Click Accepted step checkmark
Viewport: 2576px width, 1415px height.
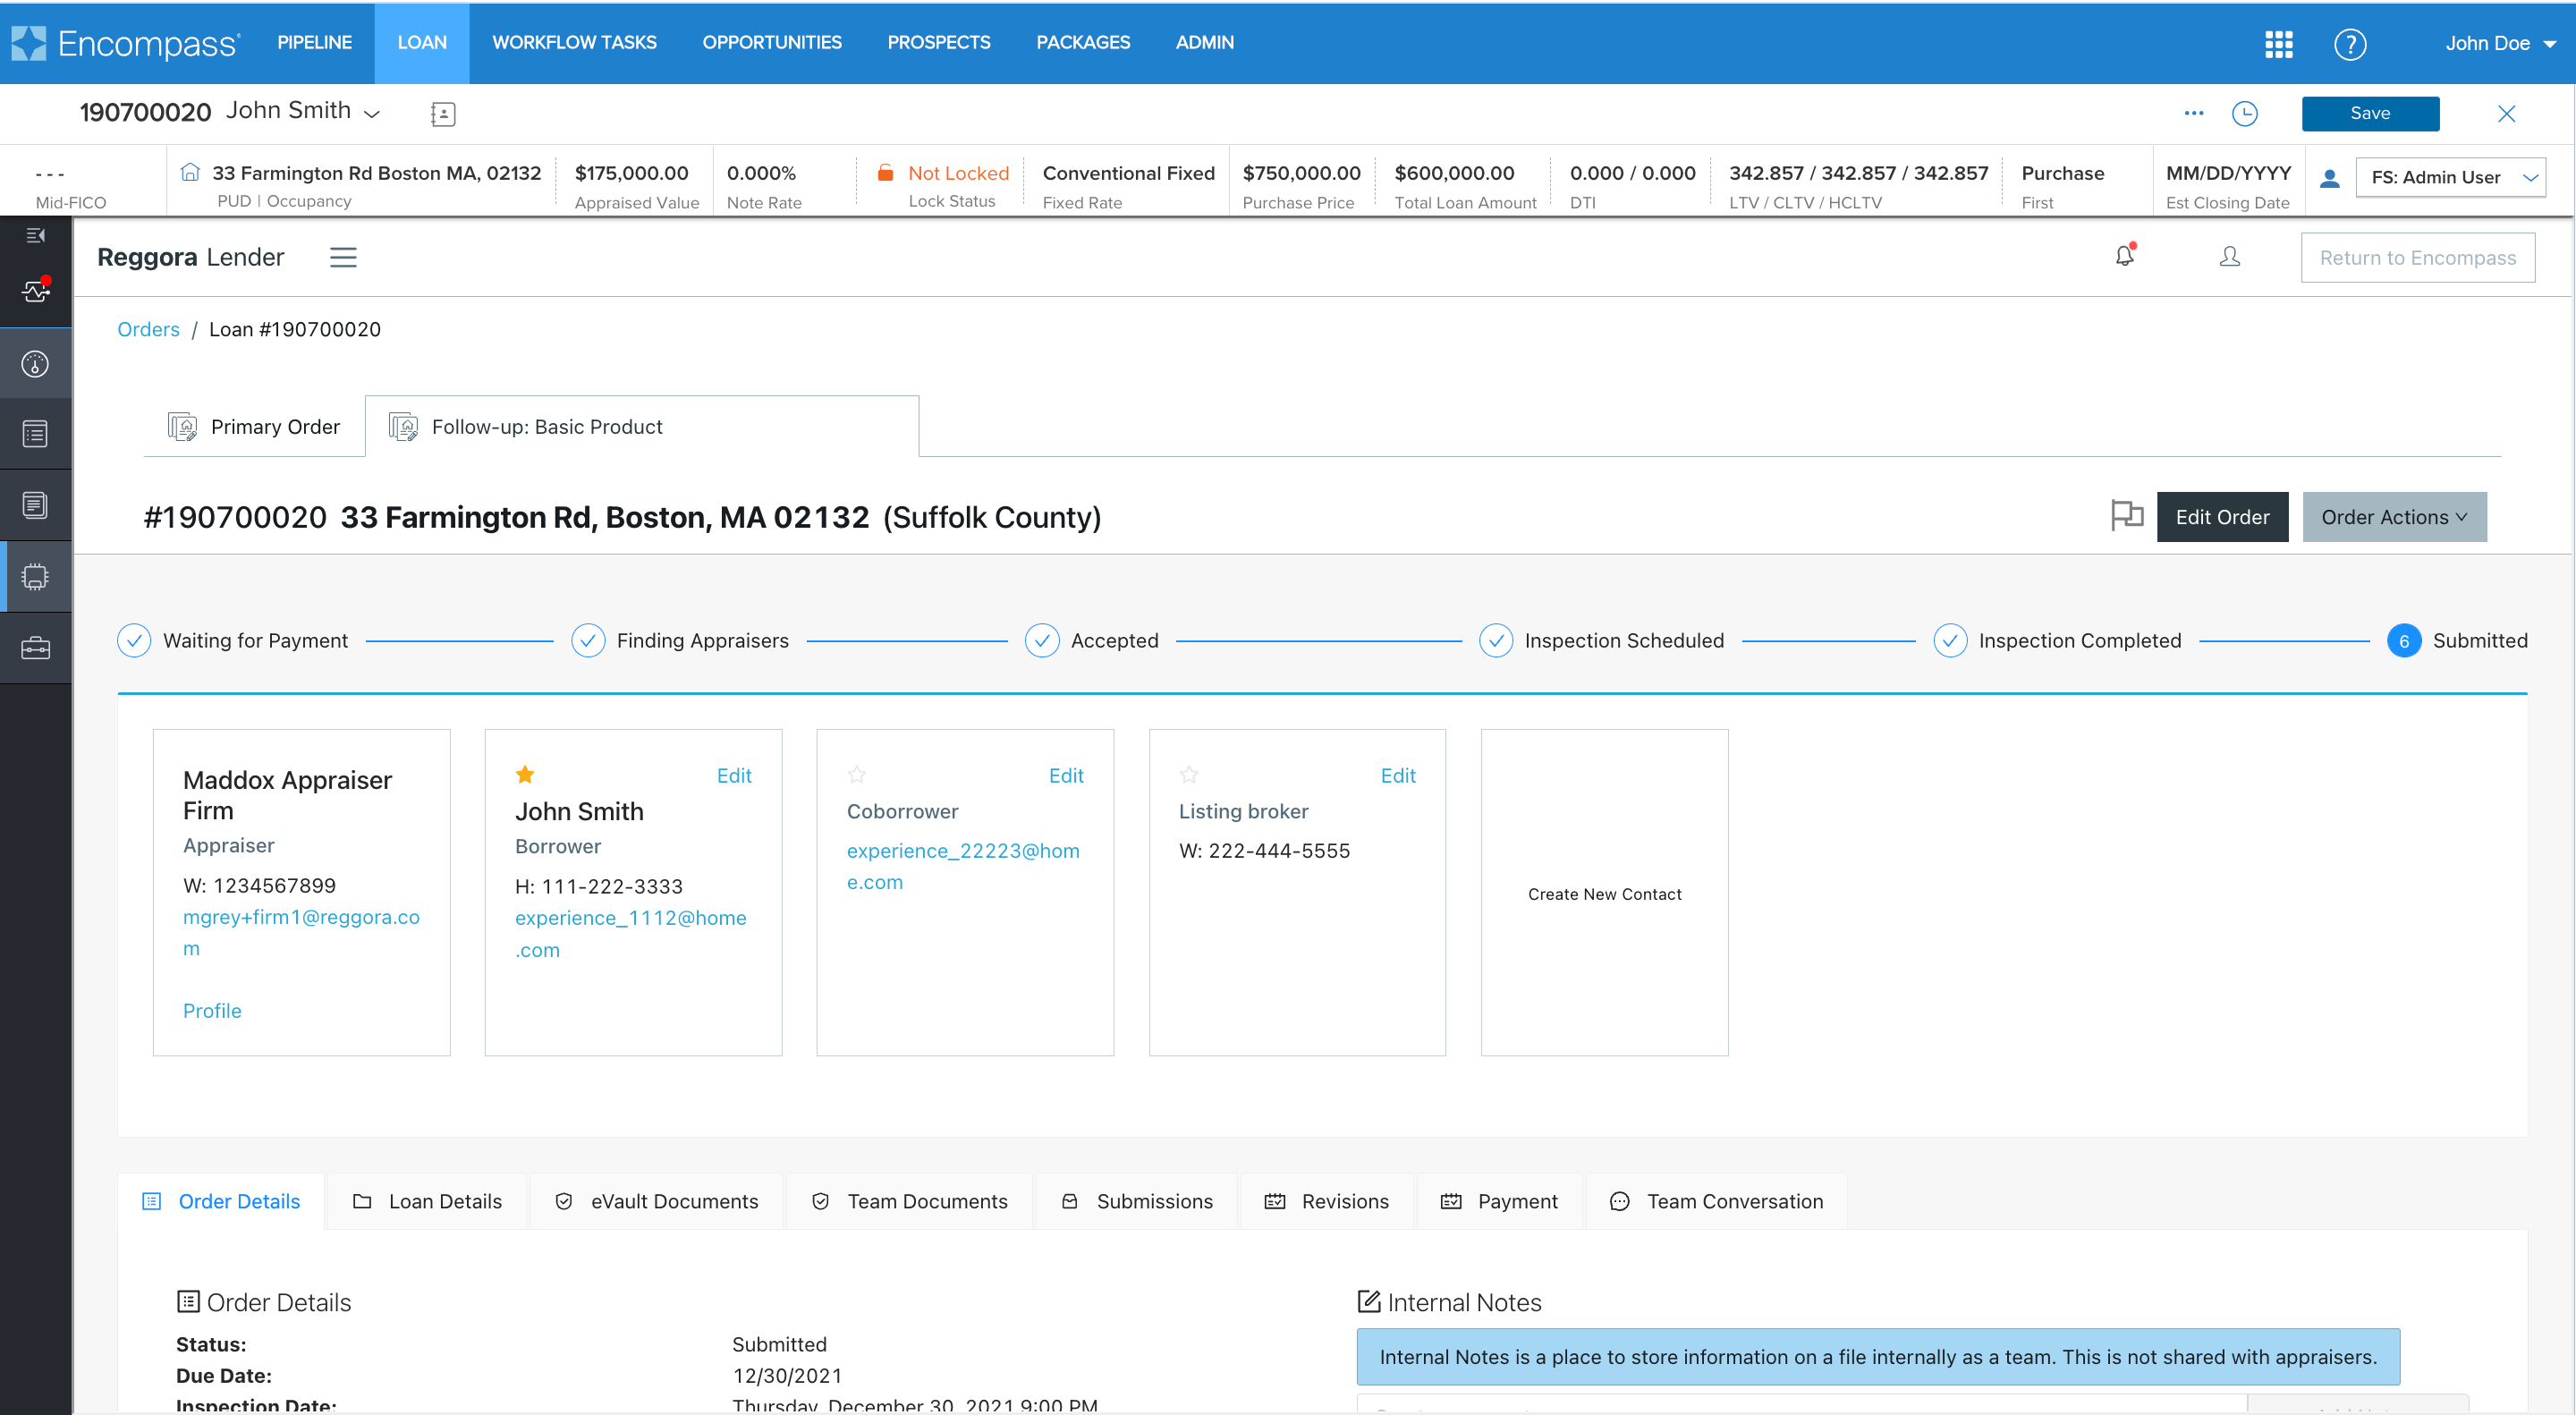pos(1041,640)
